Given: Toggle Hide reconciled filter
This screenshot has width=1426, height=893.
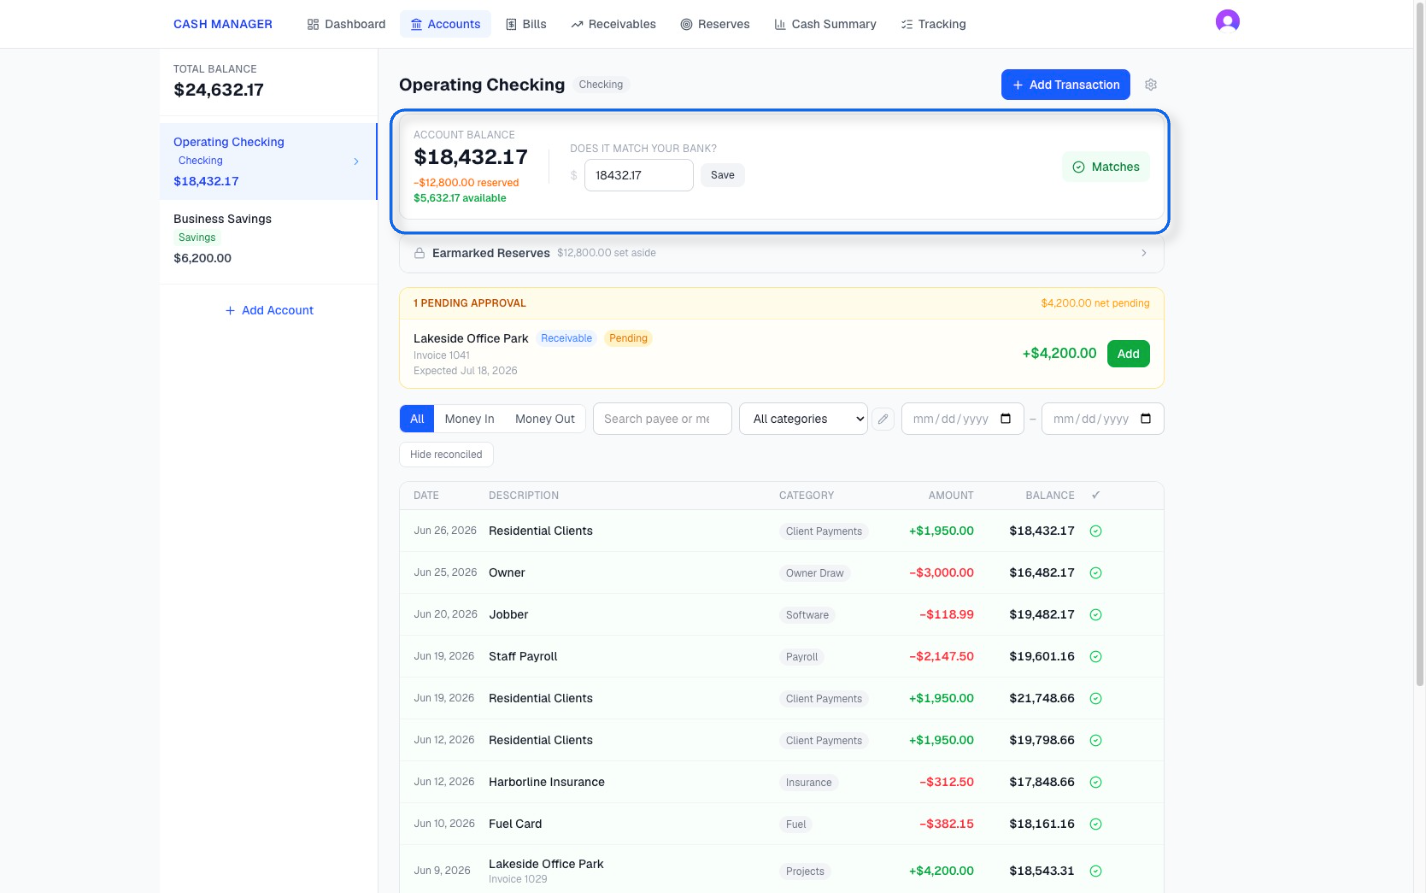Looking at the screenshot, I should [x=446, y=454].
